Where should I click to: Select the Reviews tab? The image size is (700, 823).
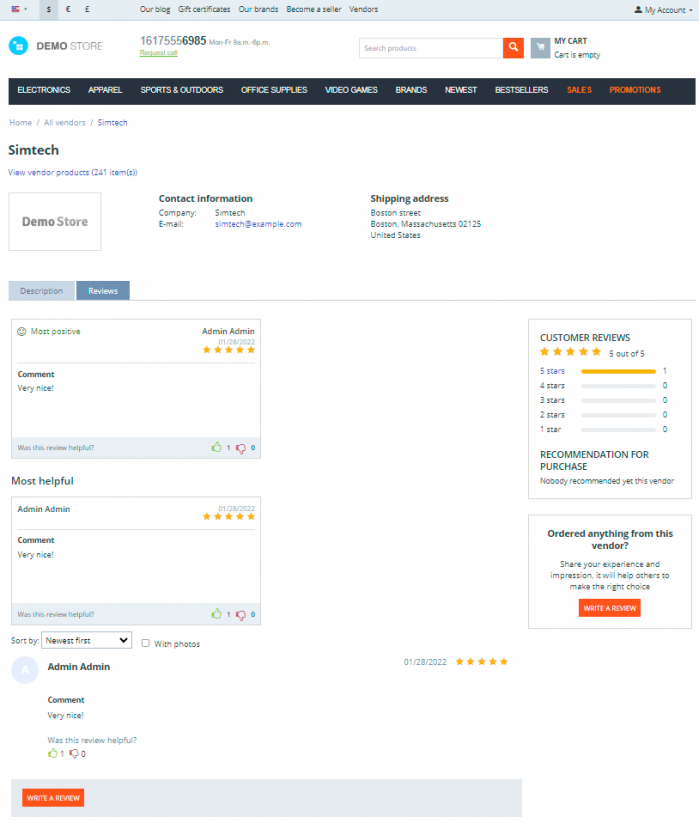[103, 291]
